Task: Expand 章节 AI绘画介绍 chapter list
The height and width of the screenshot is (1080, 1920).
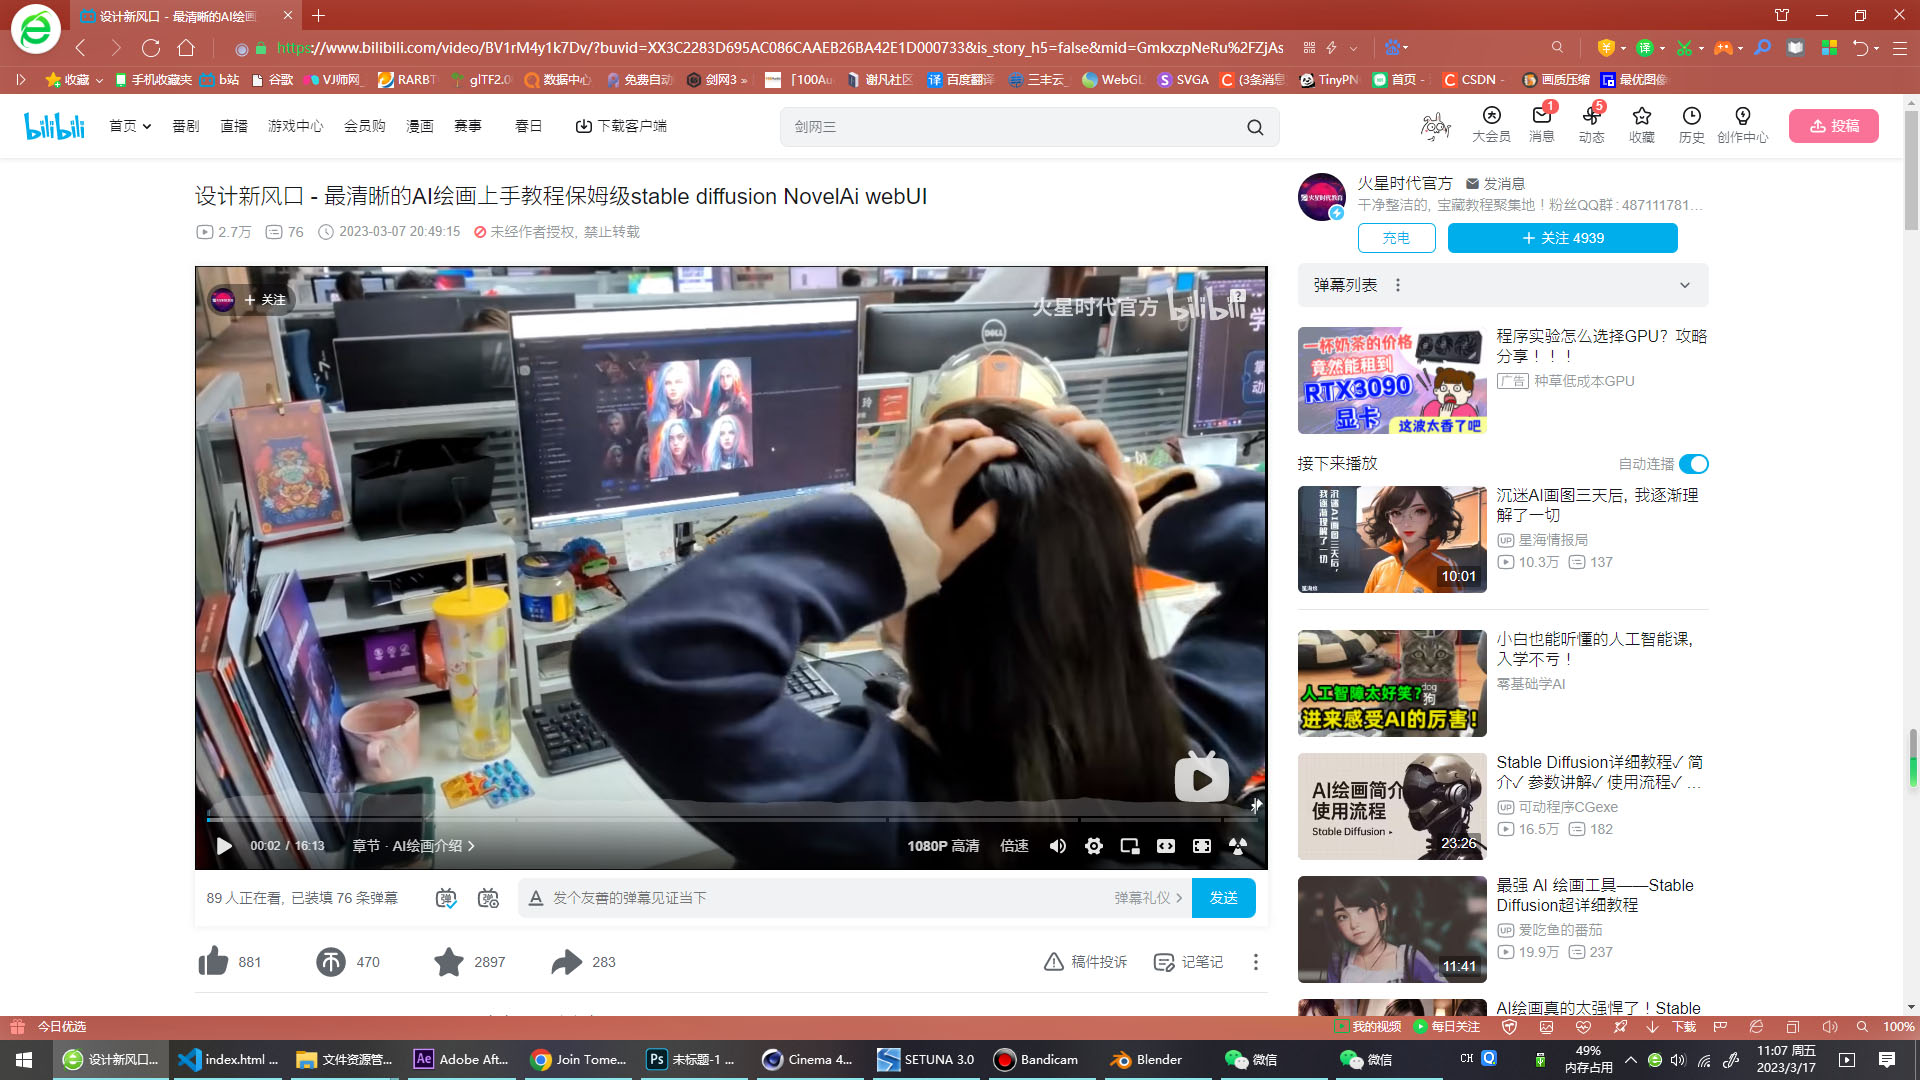Action: [x=413, y=846]
